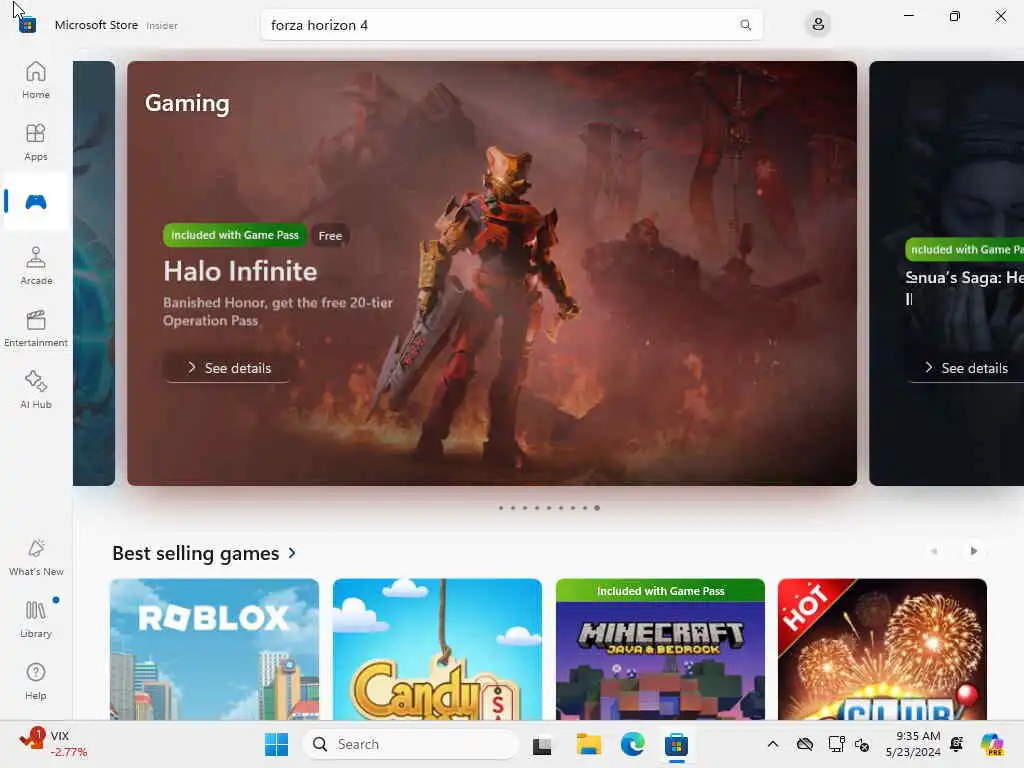
Task: Launch Microsoft Edge from the taskbar
Action: click(x=632, y=744)
